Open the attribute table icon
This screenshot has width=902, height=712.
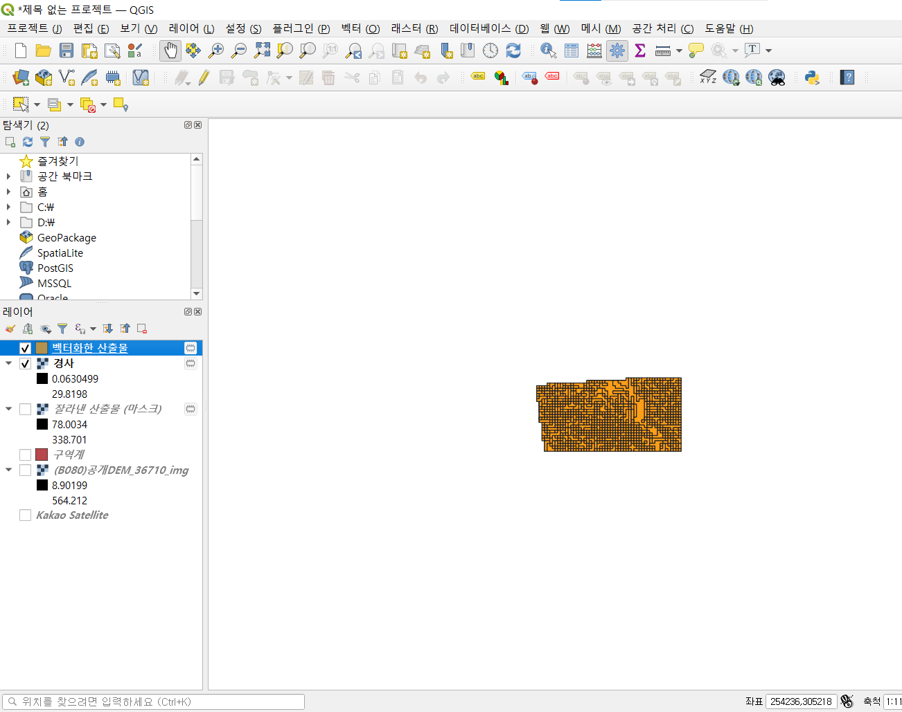tap(571, 51)
